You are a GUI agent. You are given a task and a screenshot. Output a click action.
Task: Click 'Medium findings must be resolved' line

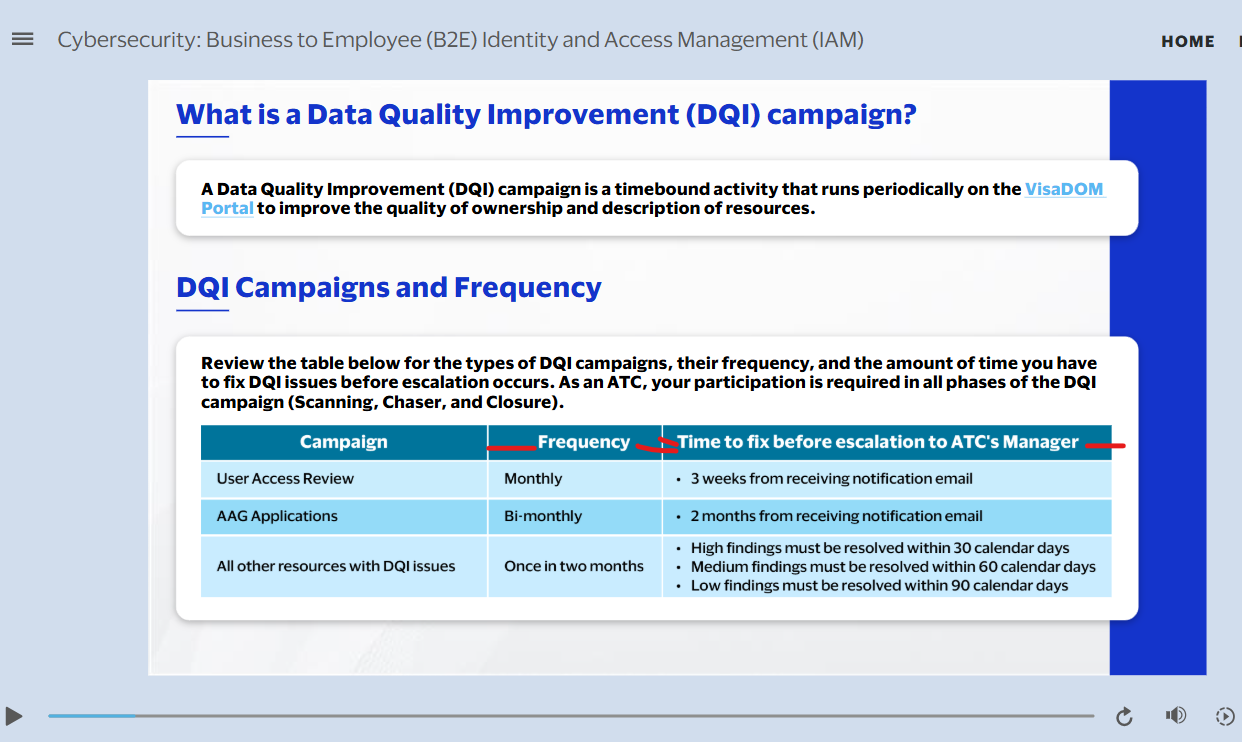893,567
